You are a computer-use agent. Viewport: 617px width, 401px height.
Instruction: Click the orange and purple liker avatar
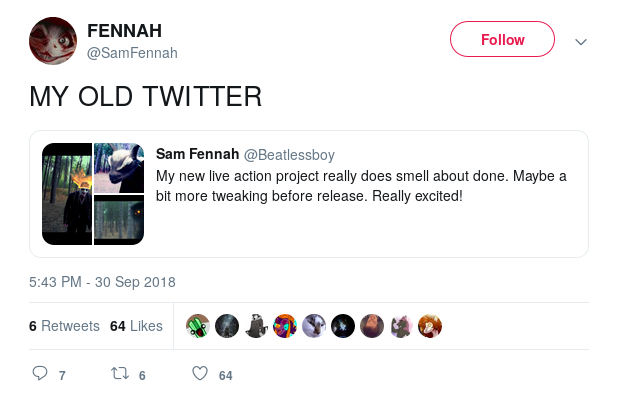(285, 326)
